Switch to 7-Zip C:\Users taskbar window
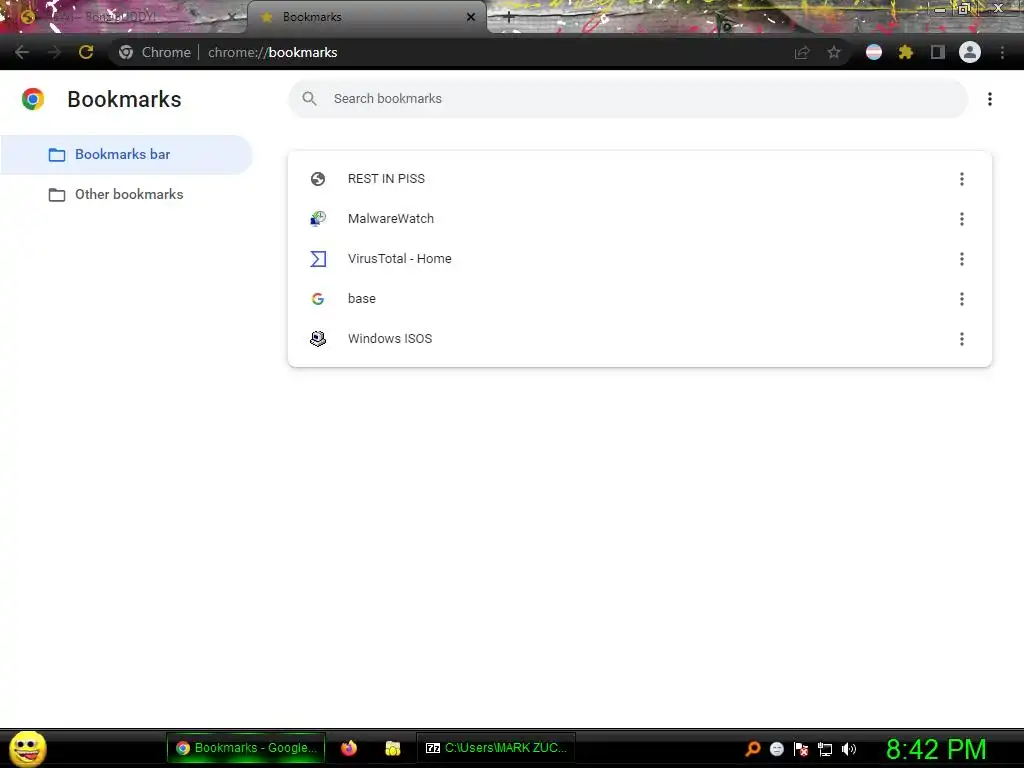1024x768 pixels. pos(496,748)
